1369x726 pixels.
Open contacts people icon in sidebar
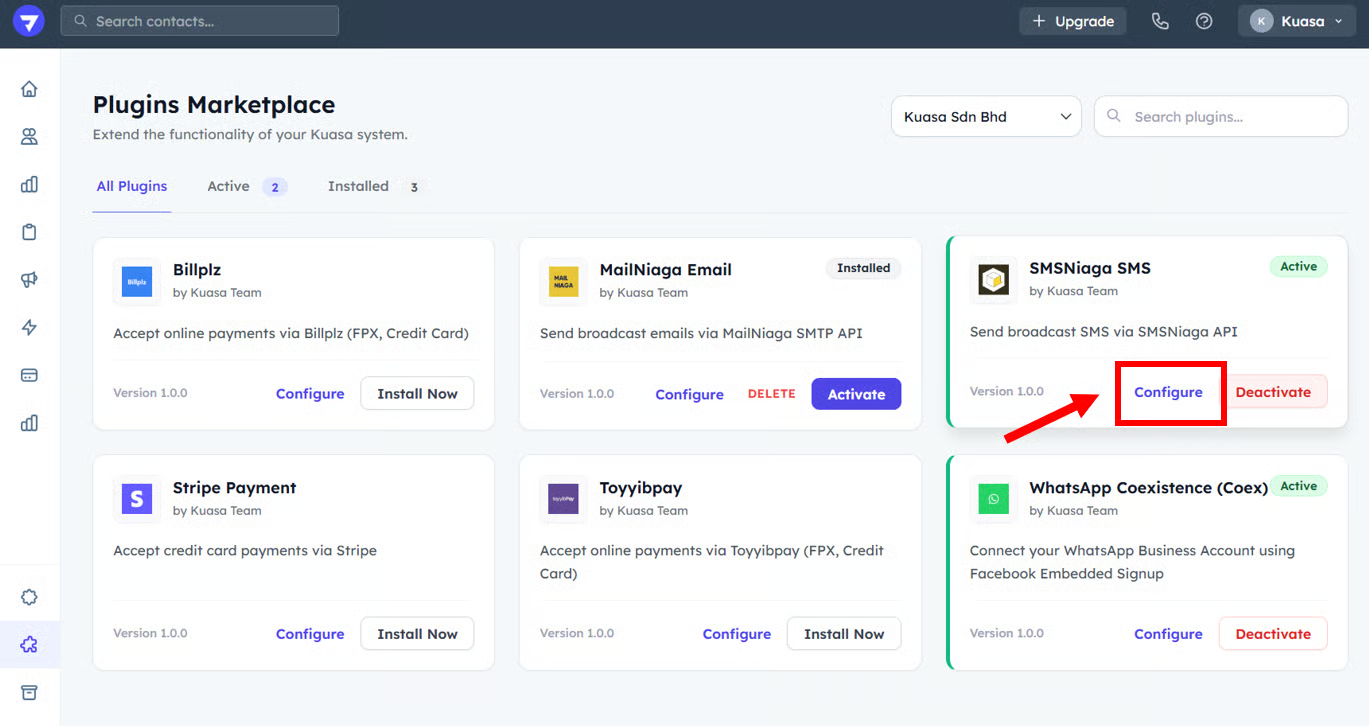coord(29,137)
